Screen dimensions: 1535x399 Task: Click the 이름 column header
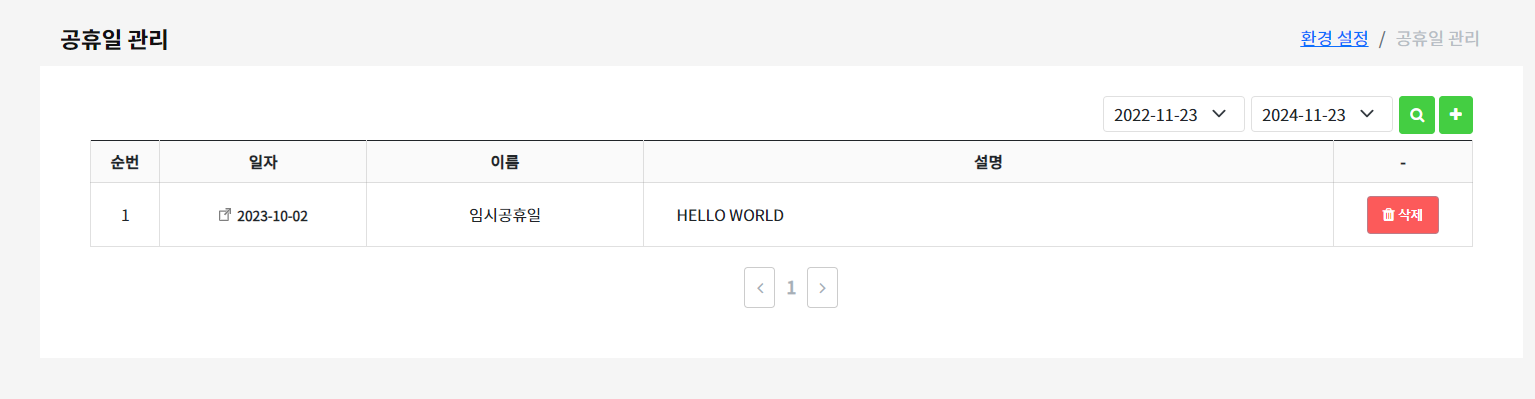(x=505, y=162)
